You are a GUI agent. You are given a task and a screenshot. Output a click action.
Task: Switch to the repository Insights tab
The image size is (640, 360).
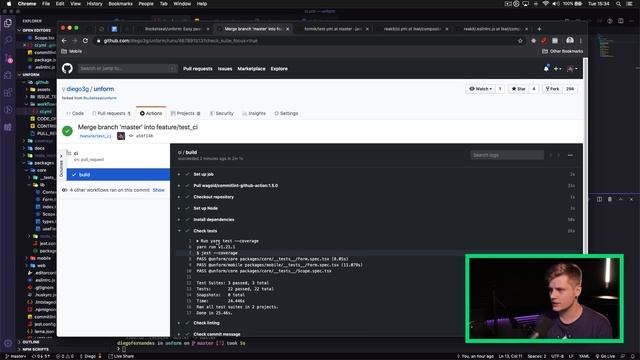pos(254,113)
